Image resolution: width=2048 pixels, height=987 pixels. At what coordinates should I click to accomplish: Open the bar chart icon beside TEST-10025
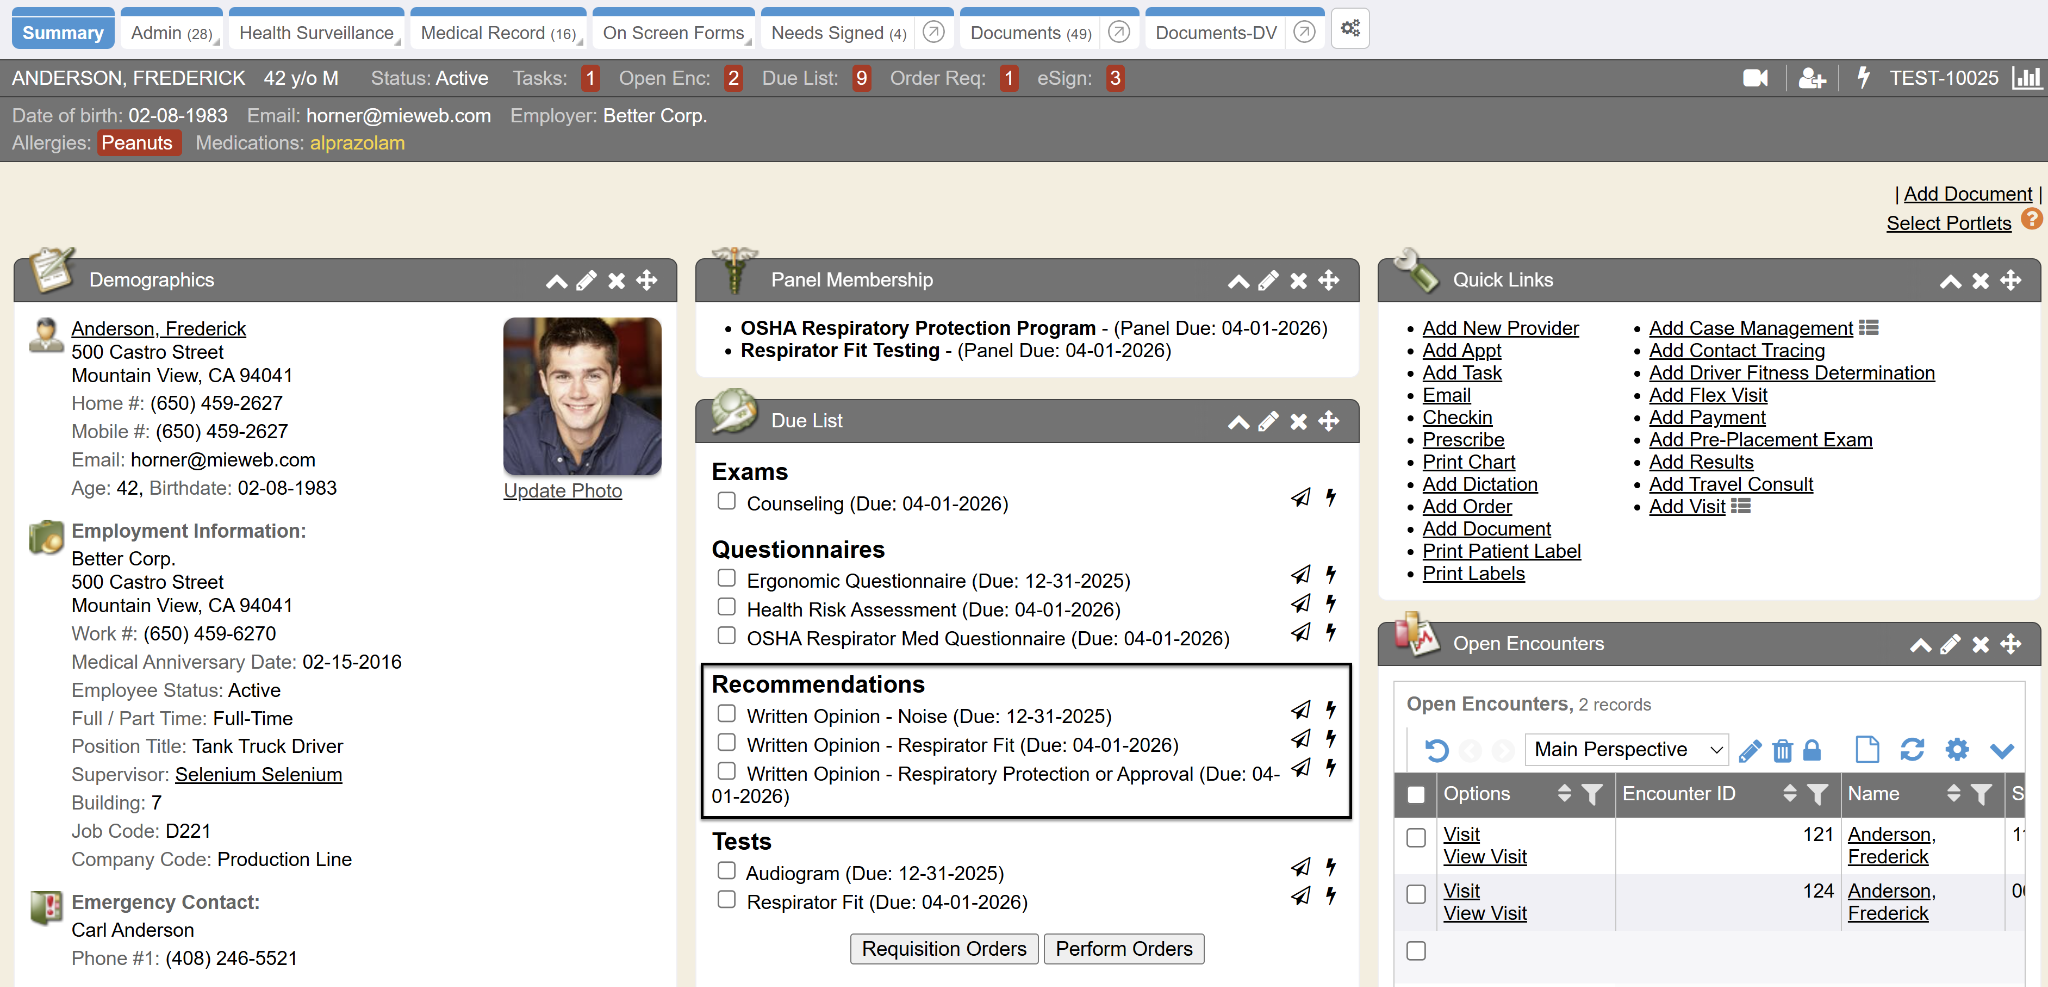click(2026, 78)
